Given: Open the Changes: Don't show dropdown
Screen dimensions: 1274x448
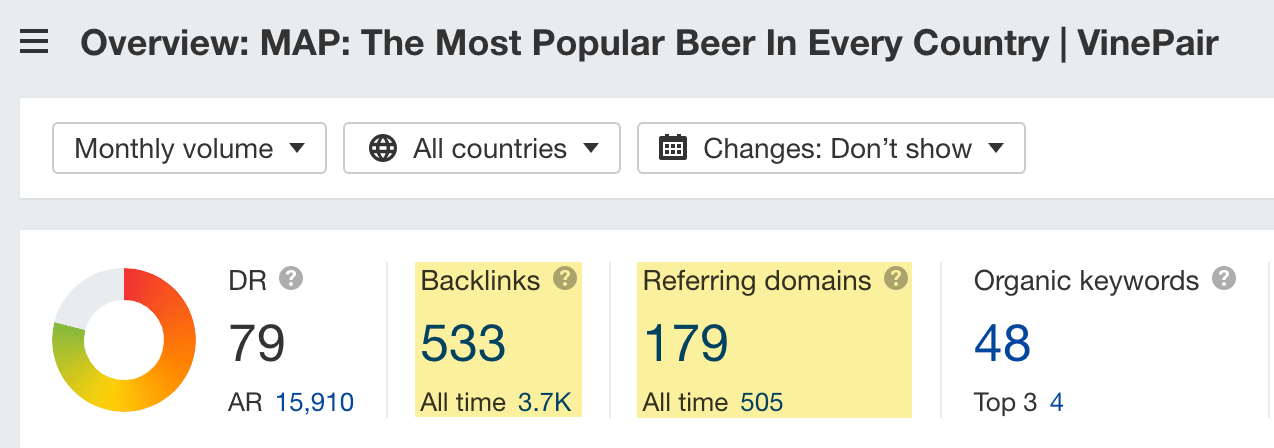Looking at the screenshot, I should coord(830,149).
